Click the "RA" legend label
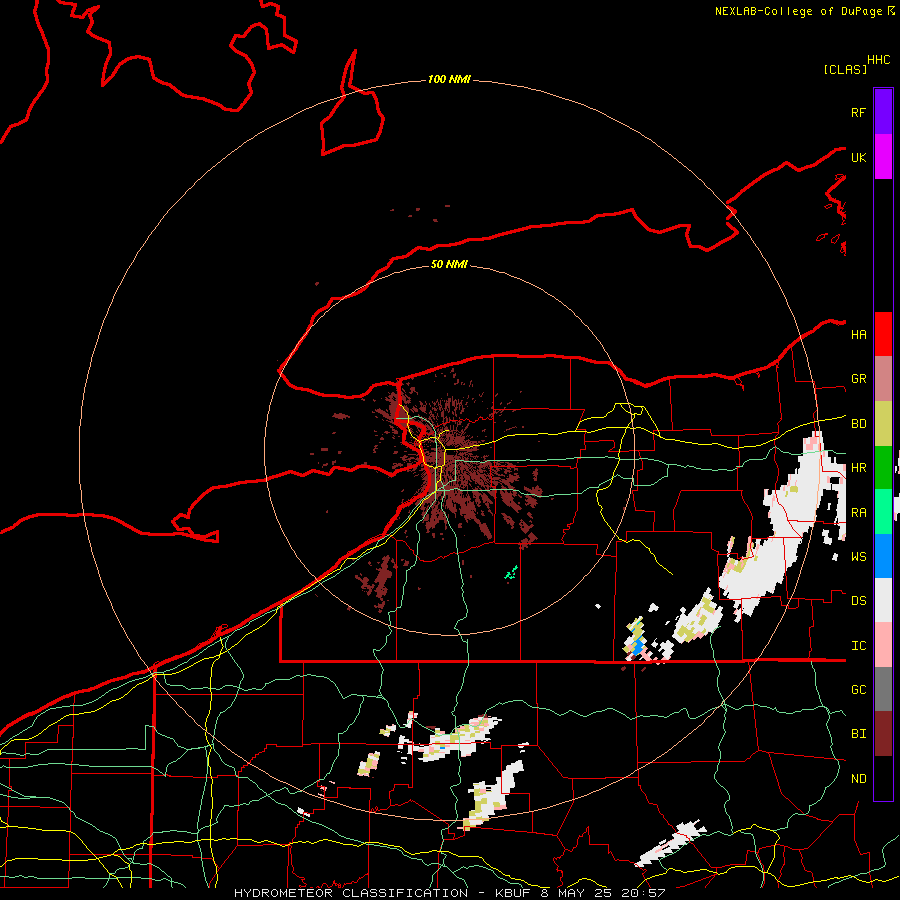Screen dimensions: 900x900 (x=858, y=512)
